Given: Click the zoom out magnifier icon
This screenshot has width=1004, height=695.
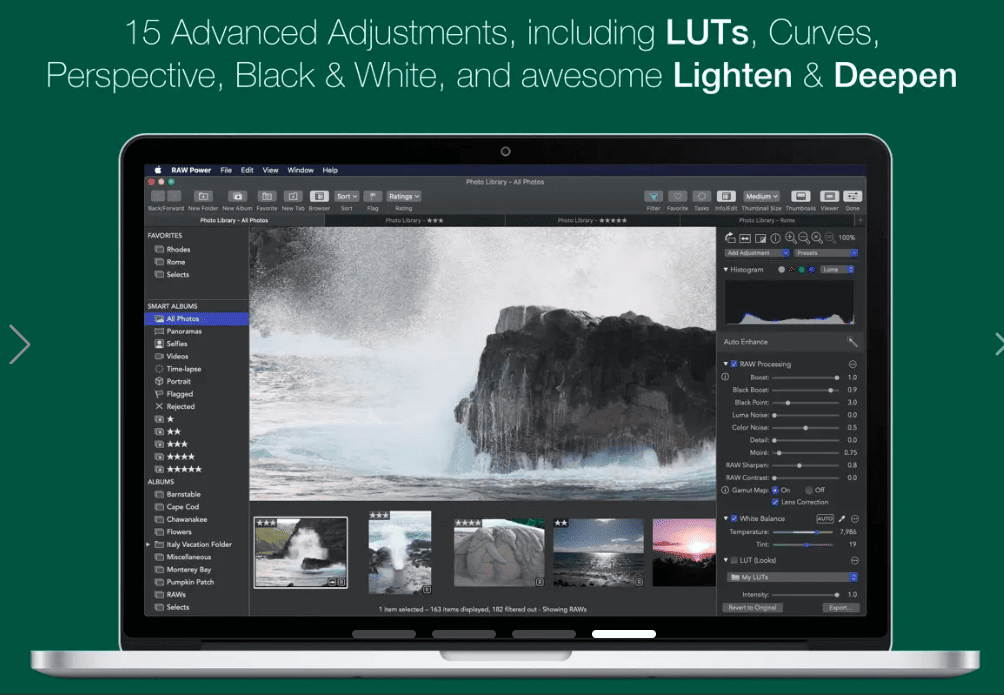Looking at the screenshot, I should point(804,238).
